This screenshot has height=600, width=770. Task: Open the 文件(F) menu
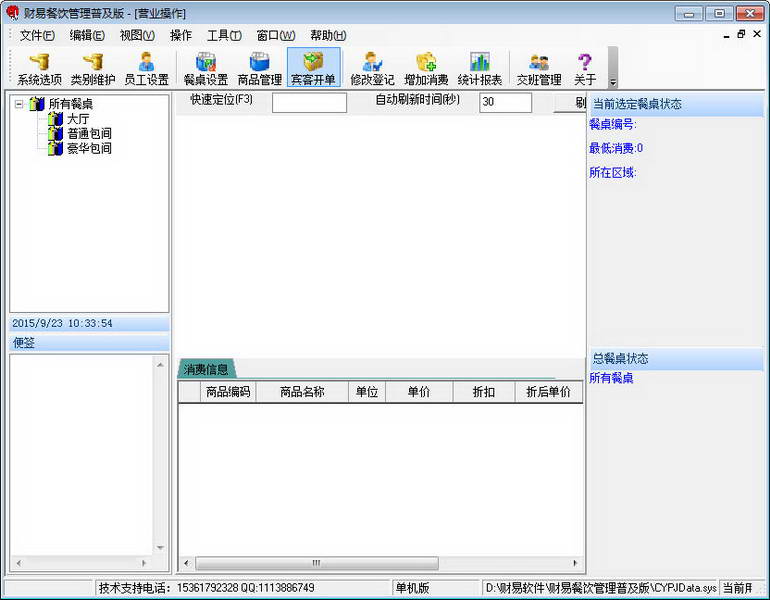point(37,35)
